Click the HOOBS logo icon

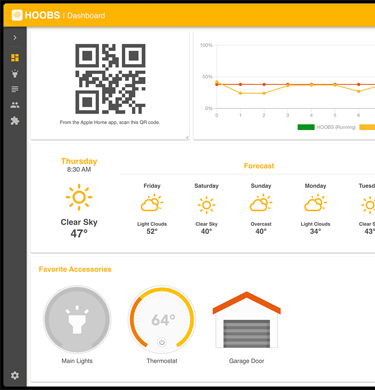tap(17, 15)
